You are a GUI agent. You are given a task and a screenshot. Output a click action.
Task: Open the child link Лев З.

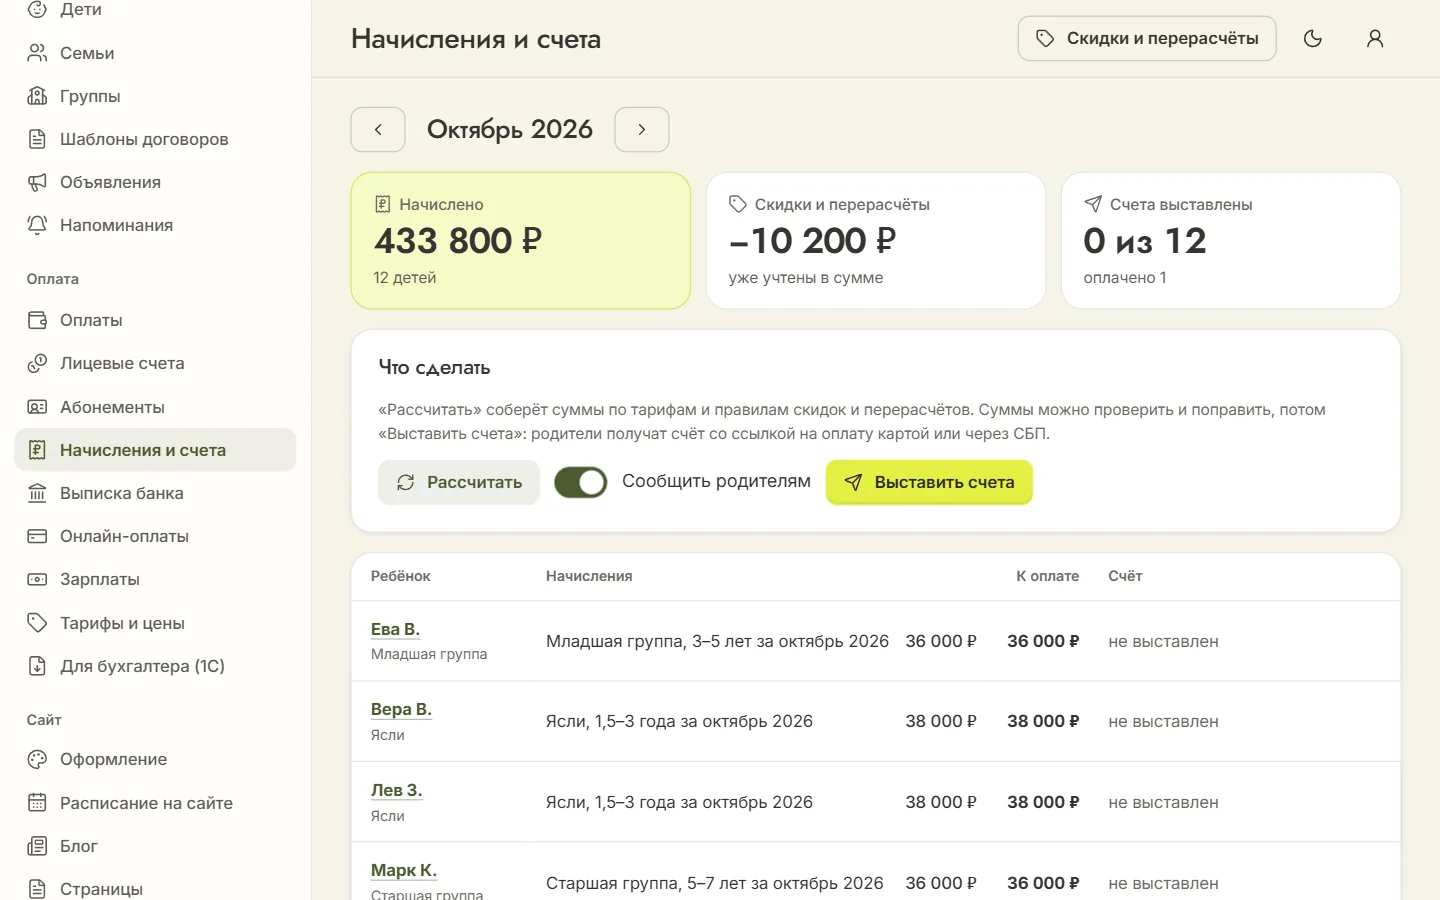point(396,790)
